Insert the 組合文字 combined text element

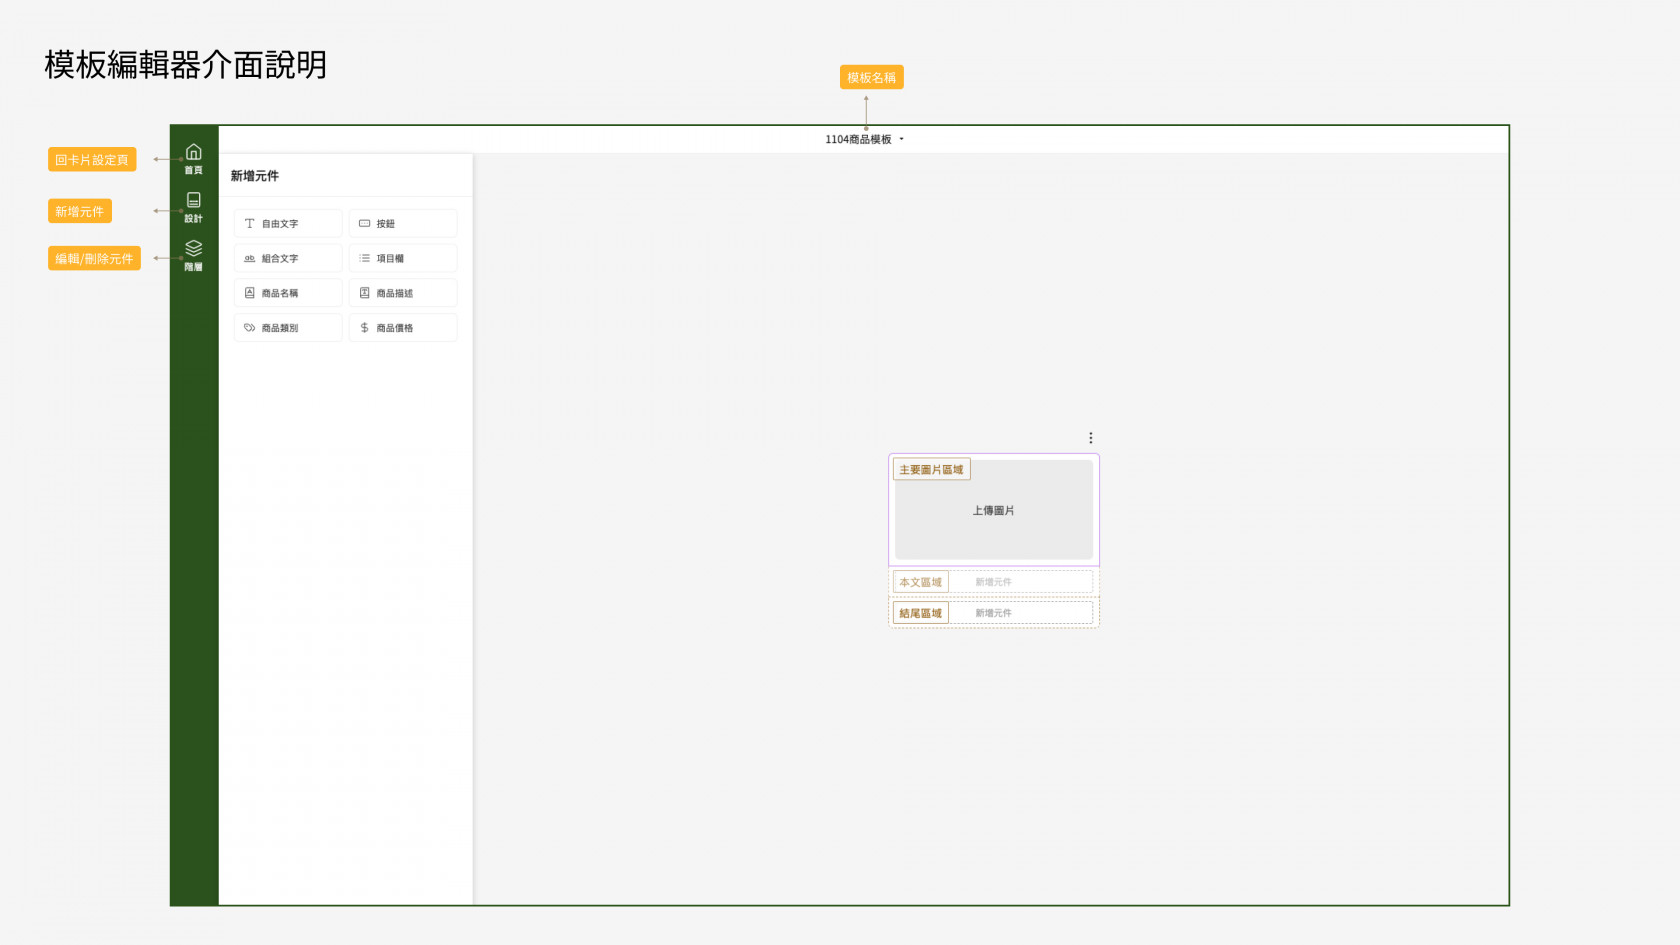tap(288, 259)
